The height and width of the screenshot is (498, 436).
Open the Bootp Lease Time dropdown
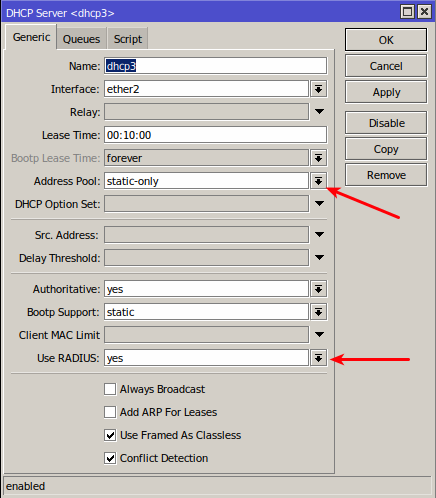(x=318, y=158)
